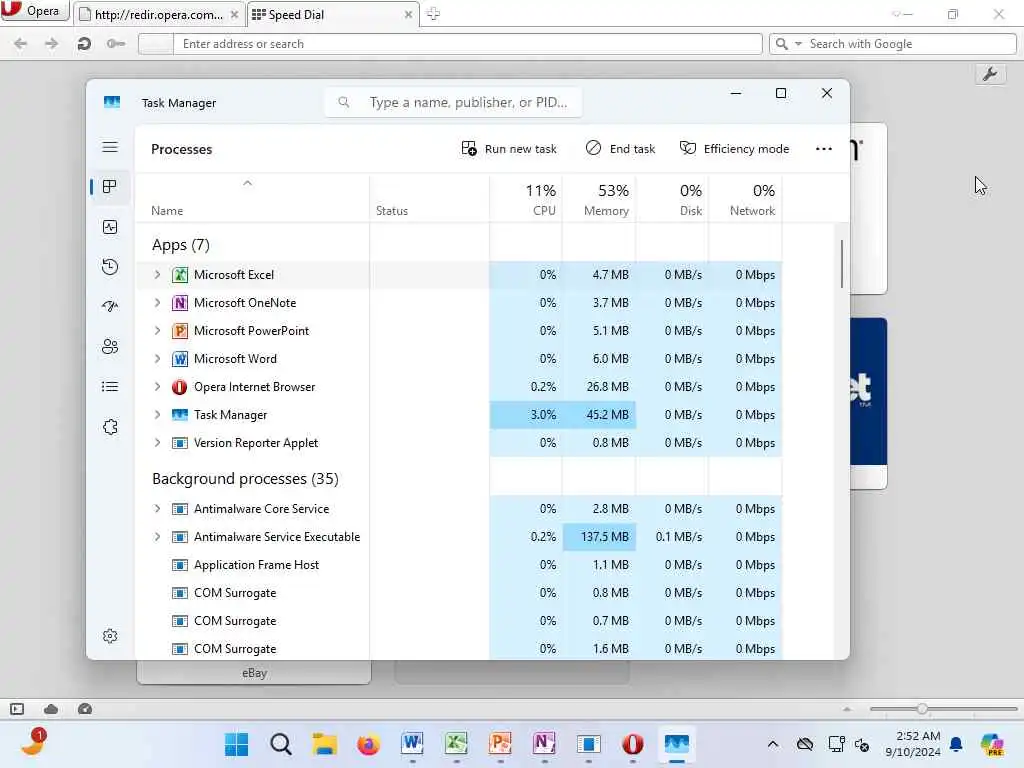The width and height of the screenshot is (1024, 768).
Task: Expand Microsoft PowerPoint process row
Action: (x=157, y=331)
